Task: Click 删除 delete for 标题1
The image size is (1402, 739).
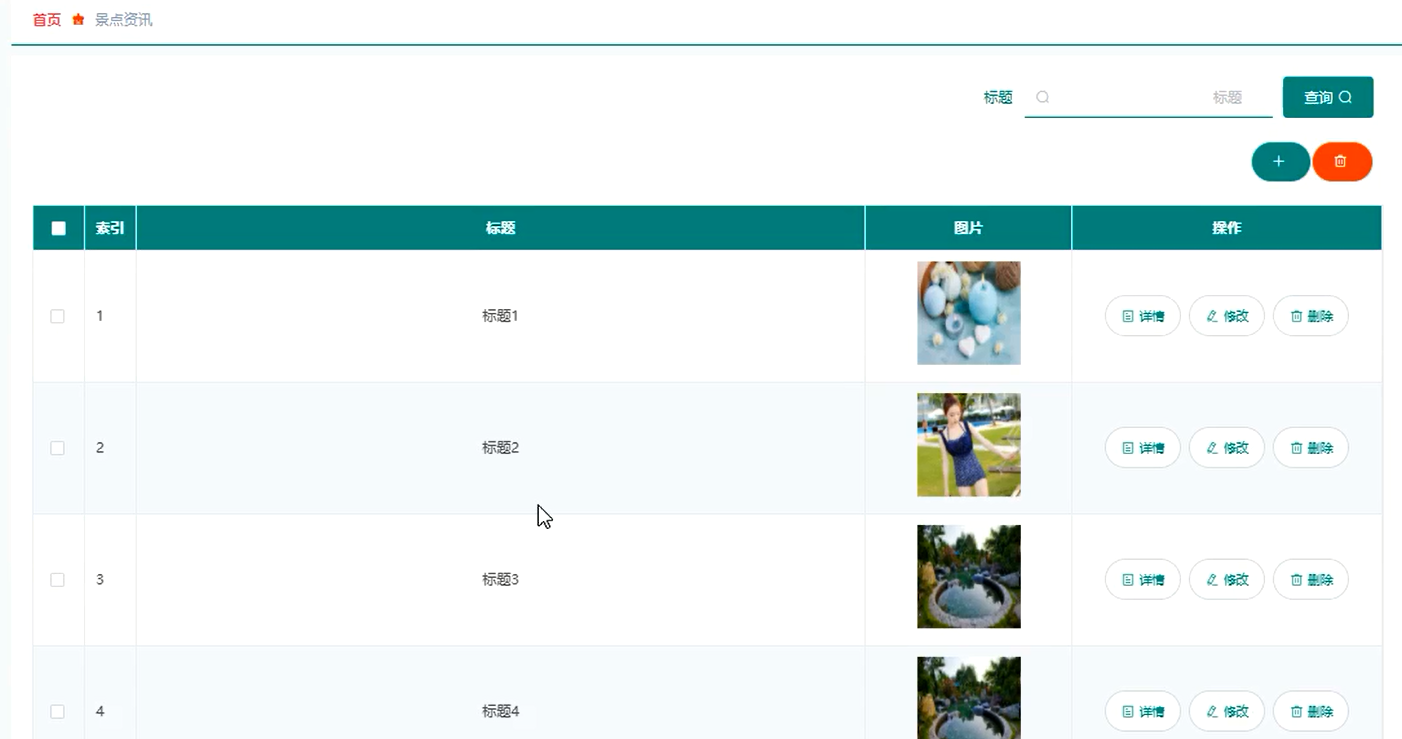Action: tap(1311, 316)
